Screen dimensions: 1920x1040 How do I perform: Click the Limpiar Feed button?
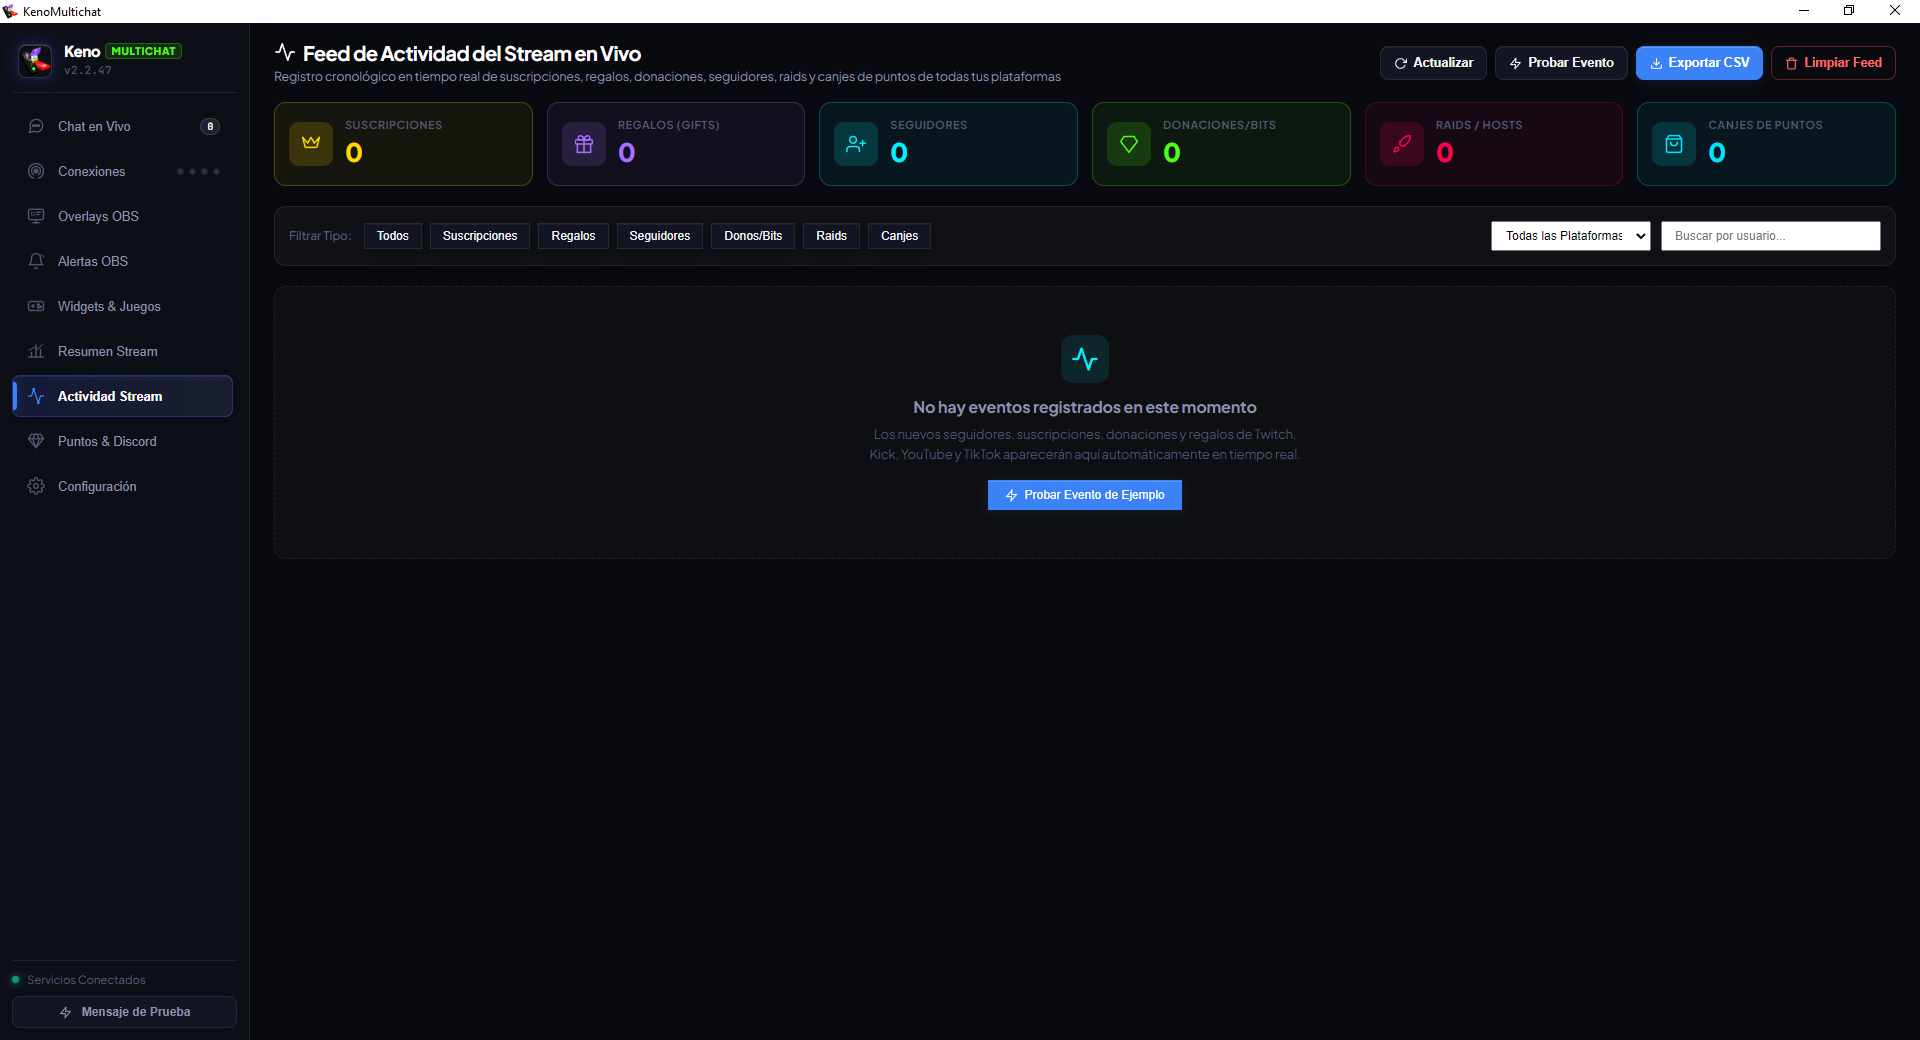1833,63
